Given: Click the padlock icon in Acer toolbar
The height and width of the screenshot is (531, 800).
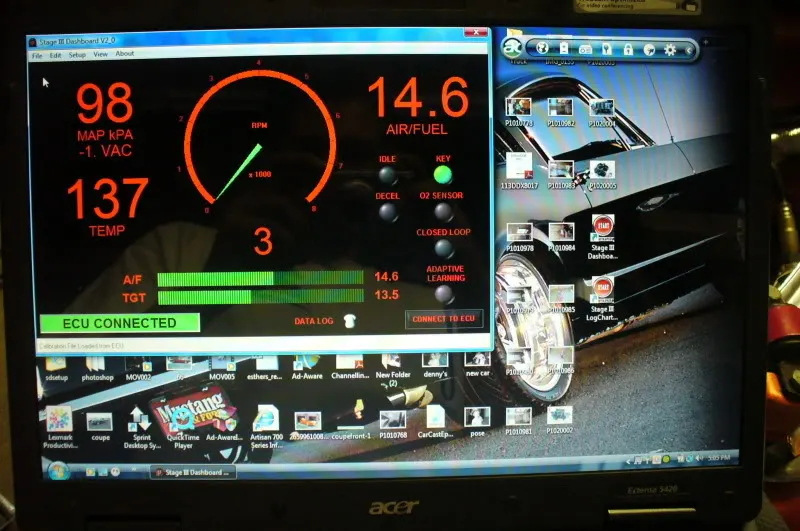Looking at the screenshot, I should coord(628,49).
